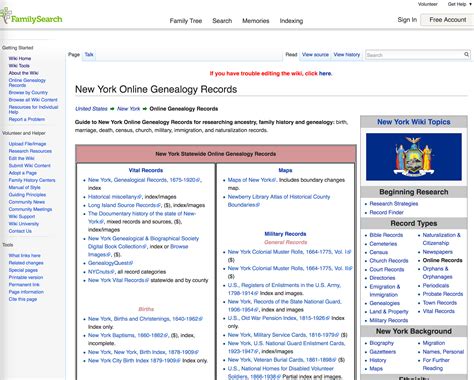Open Town Records topic link
Screen dimensions: 474x380
[x=440, y=303]
